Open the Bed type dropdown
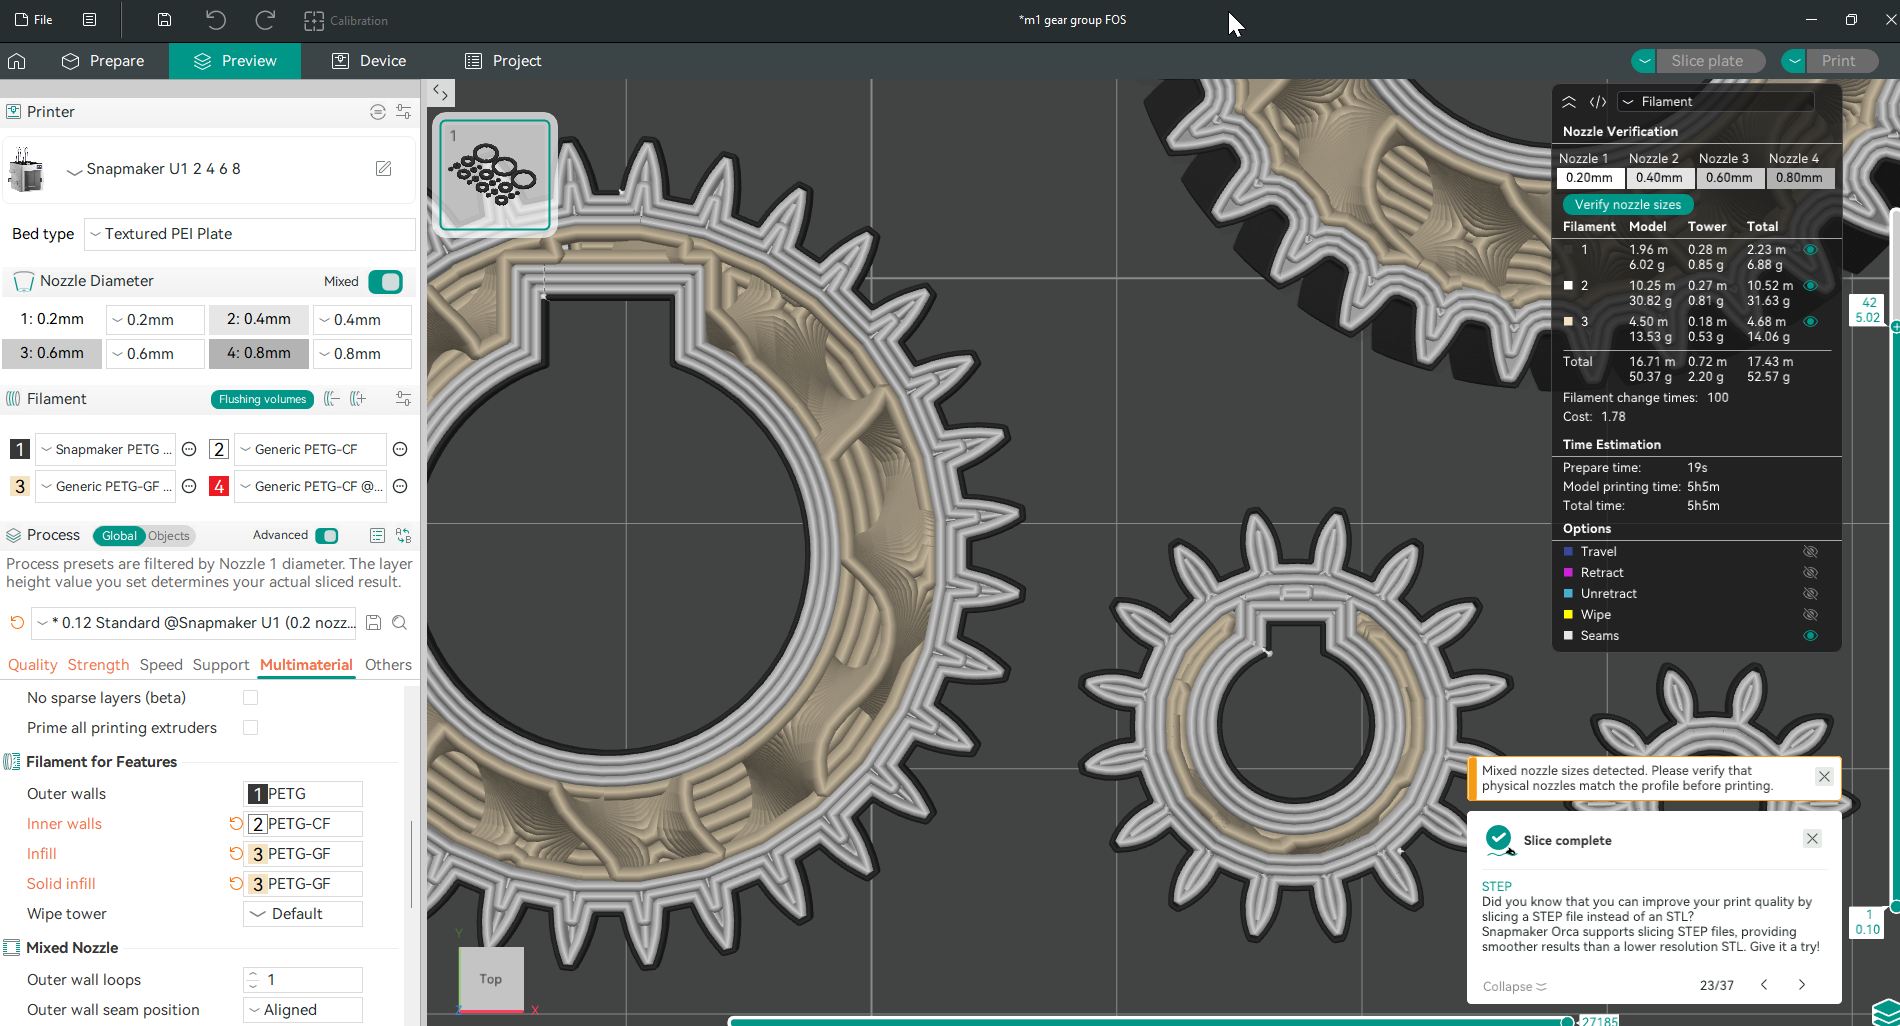Image resolution: width=1900 pixels, height=1026 pixels. tap(250, 234)
